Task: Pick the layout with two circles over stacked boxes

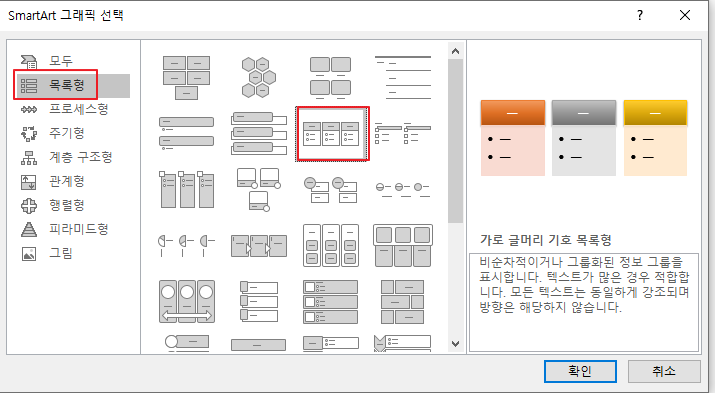Action: coord(331,190)
